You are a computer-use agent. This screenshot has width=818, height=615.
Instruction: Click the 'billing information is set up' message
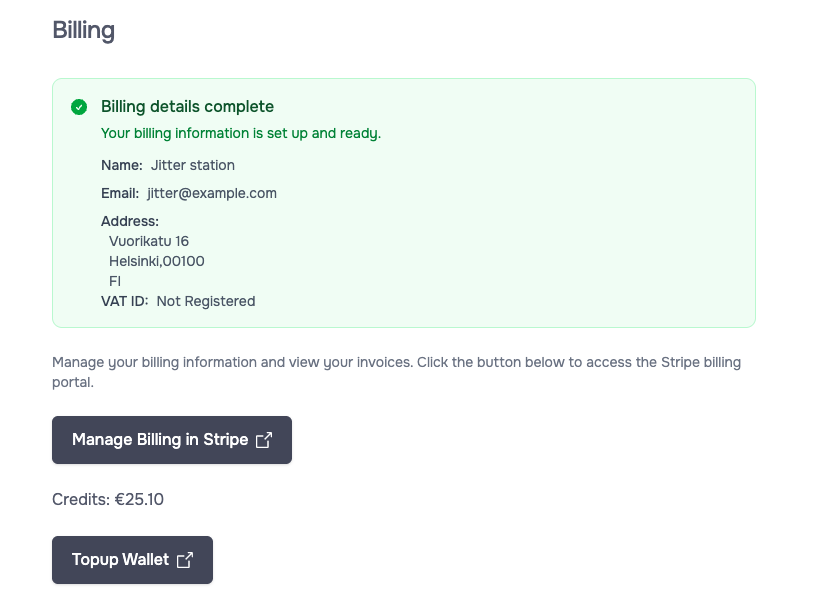point(240,133)
